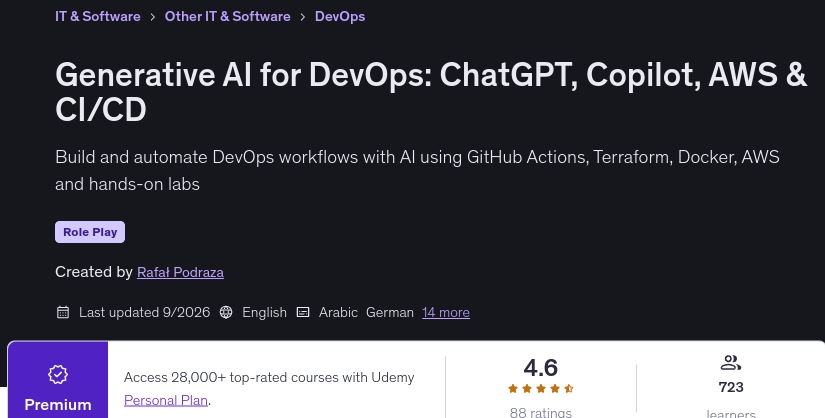Click the first breadcrumb chevron separator

coord(153,17)
